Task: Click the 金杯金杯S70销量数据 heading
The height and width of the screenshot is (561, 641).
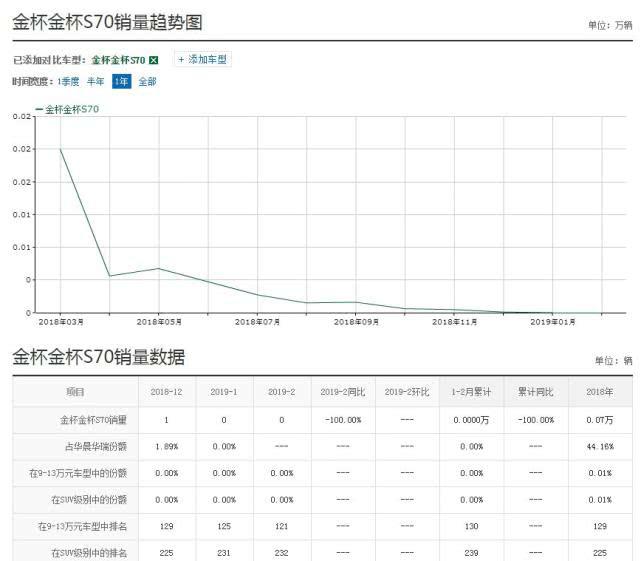Action: click(99, 357)
